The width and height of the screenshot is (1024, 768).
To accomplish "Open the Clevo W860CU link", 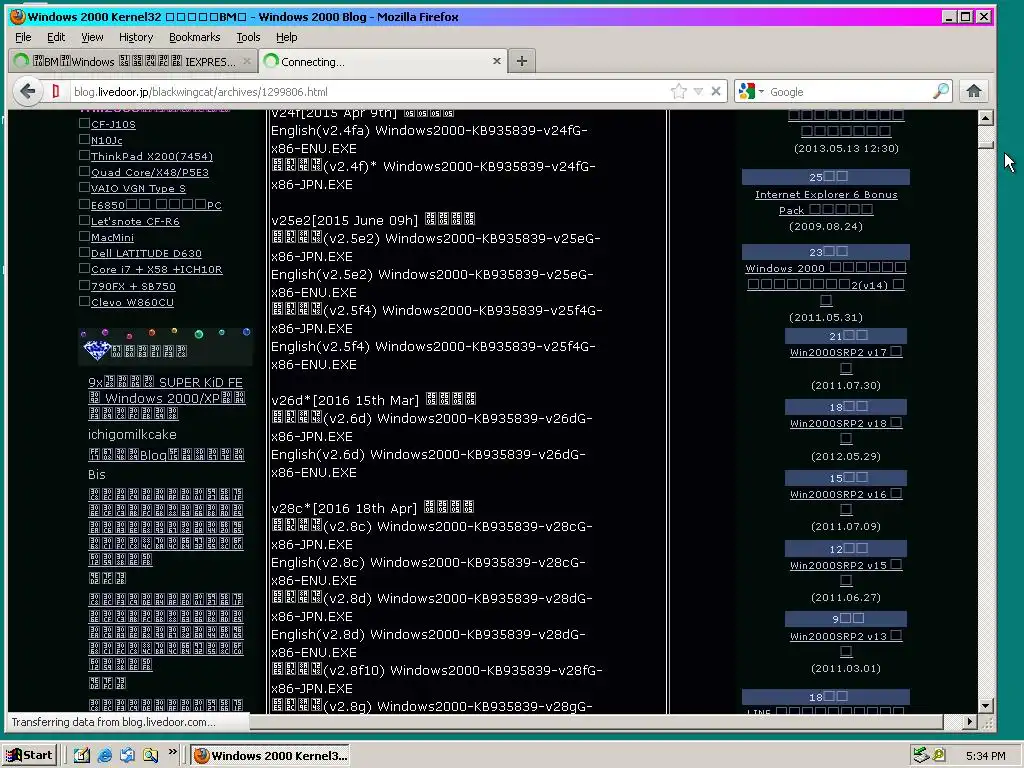I will pos(133,302).
